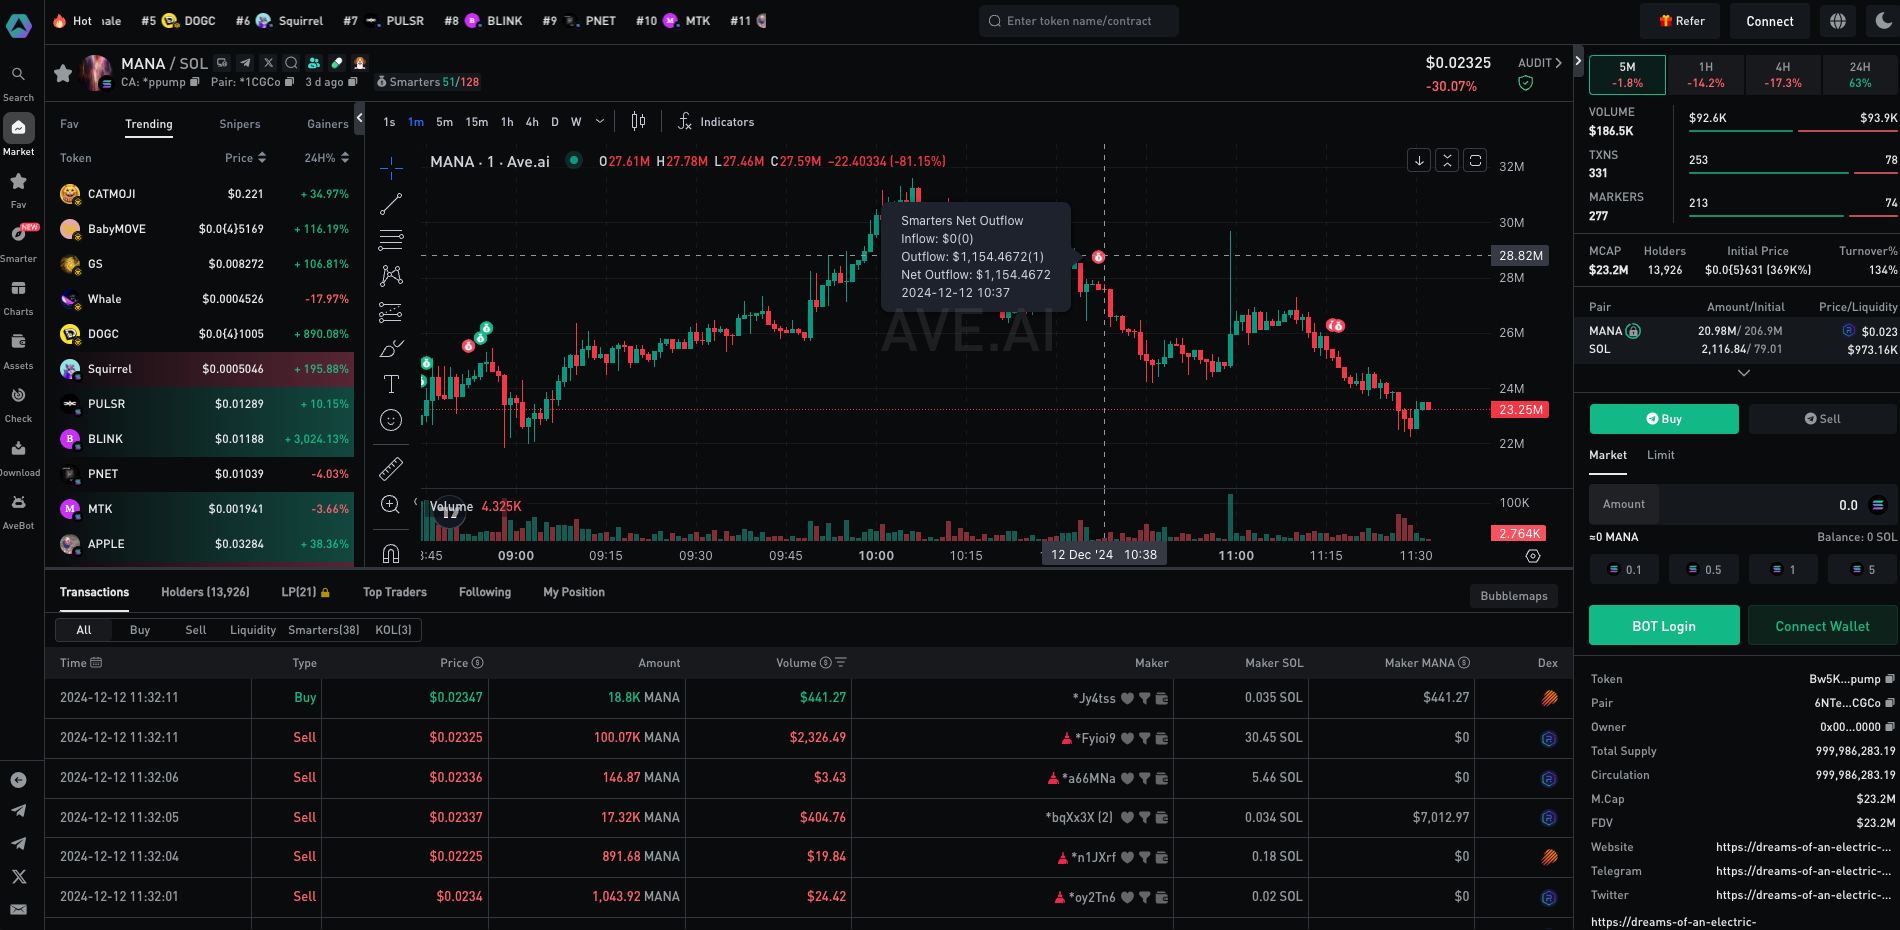This screenshot has height=930, width=1900.
Task: Expand more timeframe options via the chevron
Action: (x=598, y=121)
